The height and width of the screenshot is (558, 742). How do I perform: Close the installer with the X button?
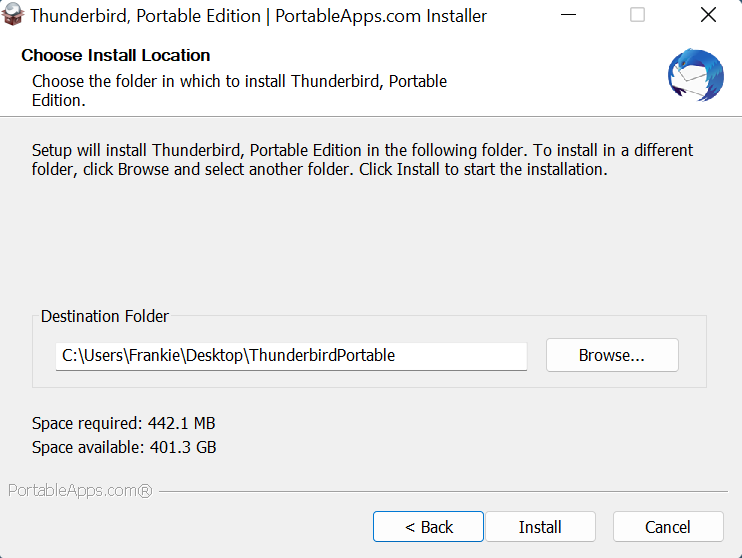point(708,15)
